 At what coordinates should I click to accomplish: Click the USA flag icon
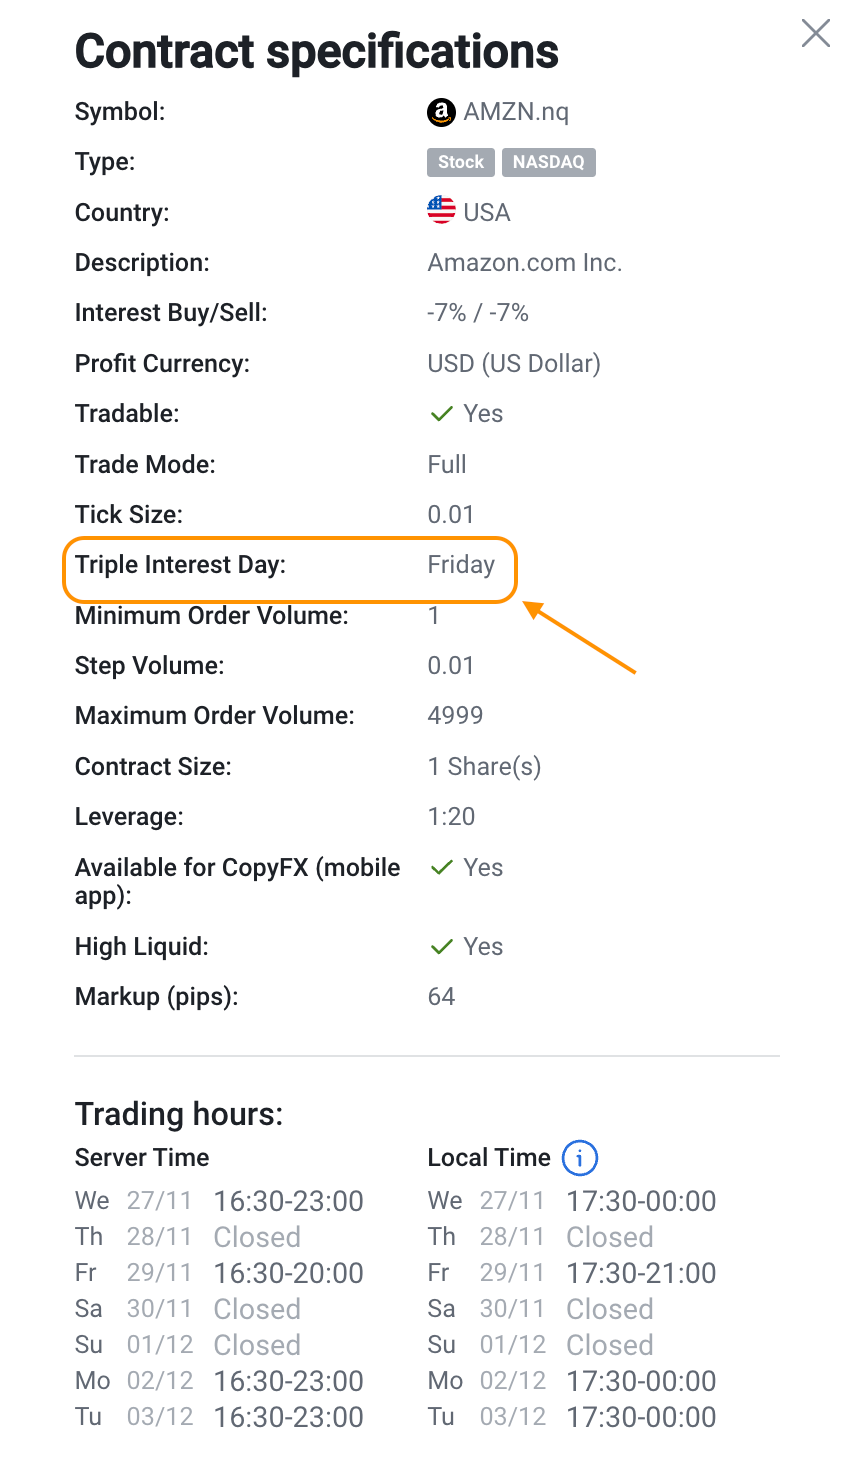441,210
